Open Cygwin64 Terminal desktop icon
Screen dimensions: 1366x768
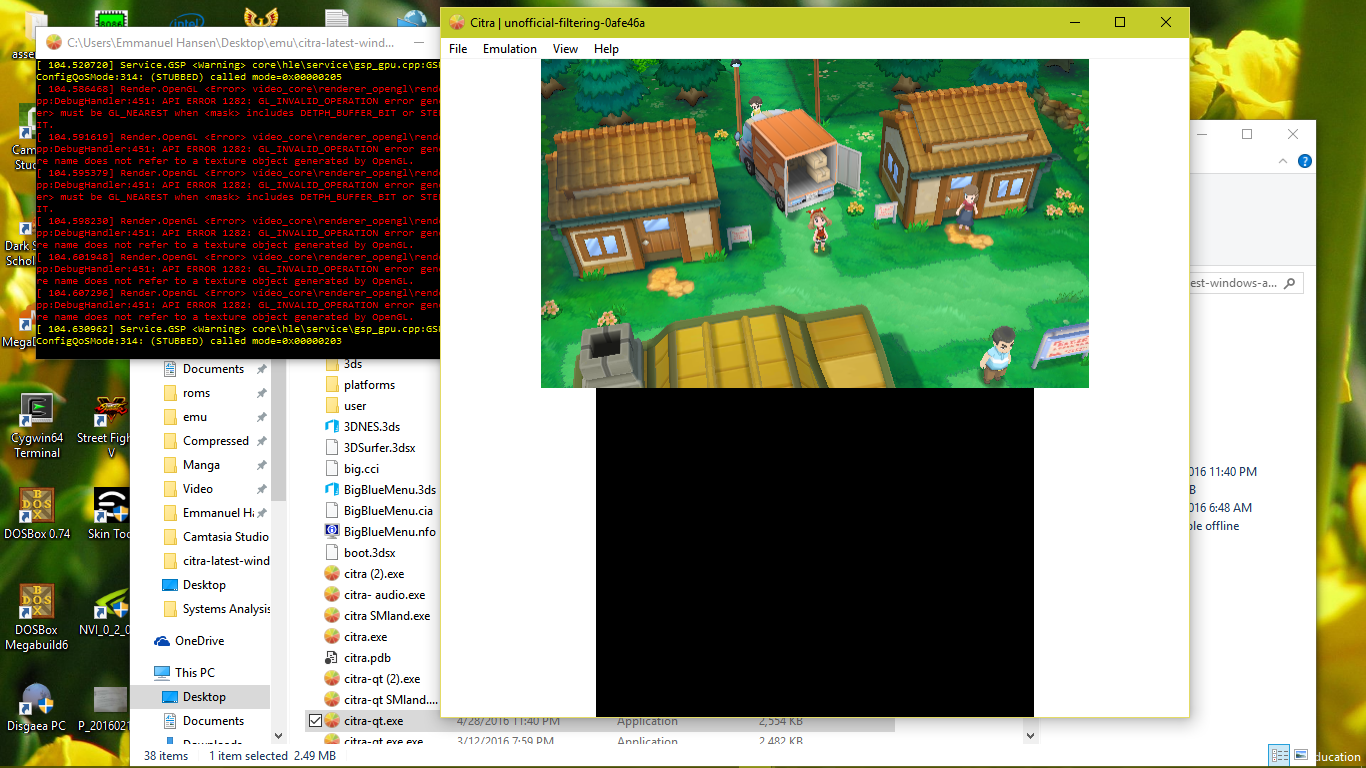coord(37,426)
